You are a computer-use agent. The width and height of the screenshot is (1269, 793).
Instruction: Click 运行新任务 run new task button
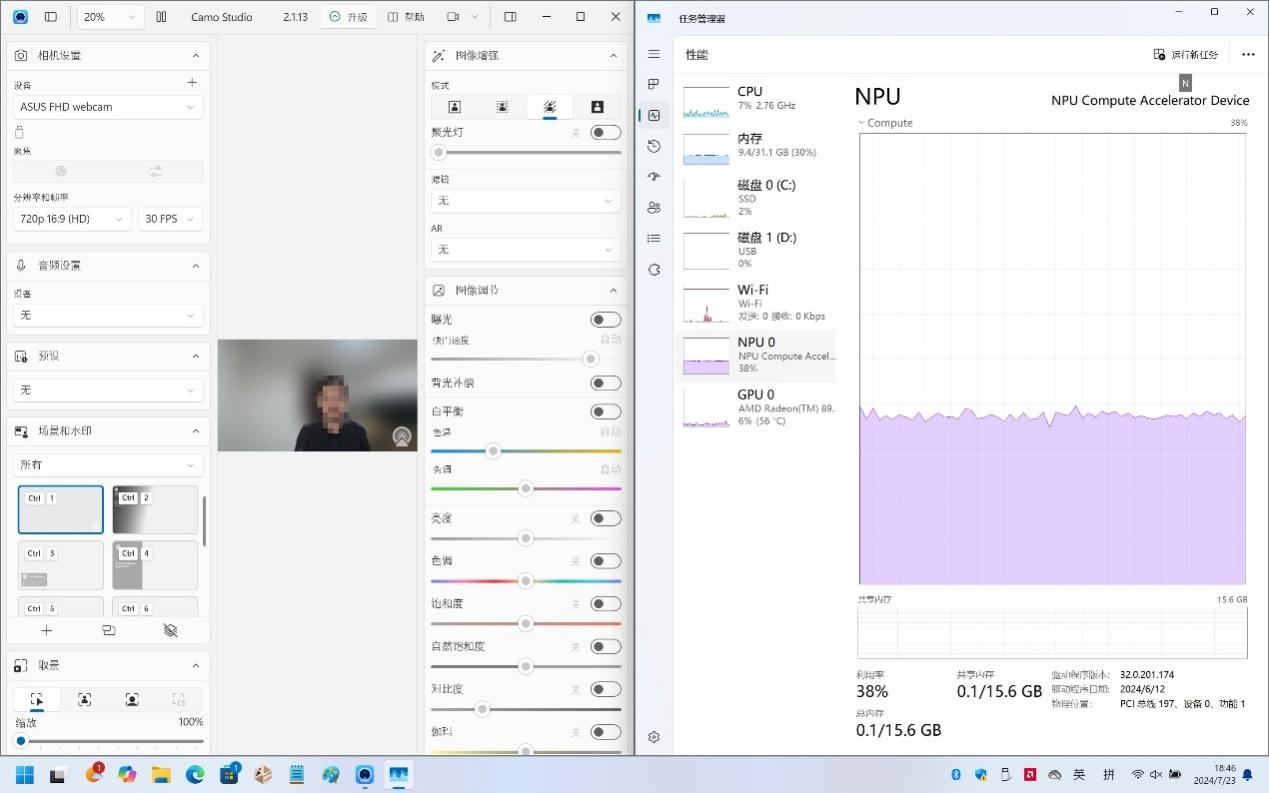[1186, 55]
